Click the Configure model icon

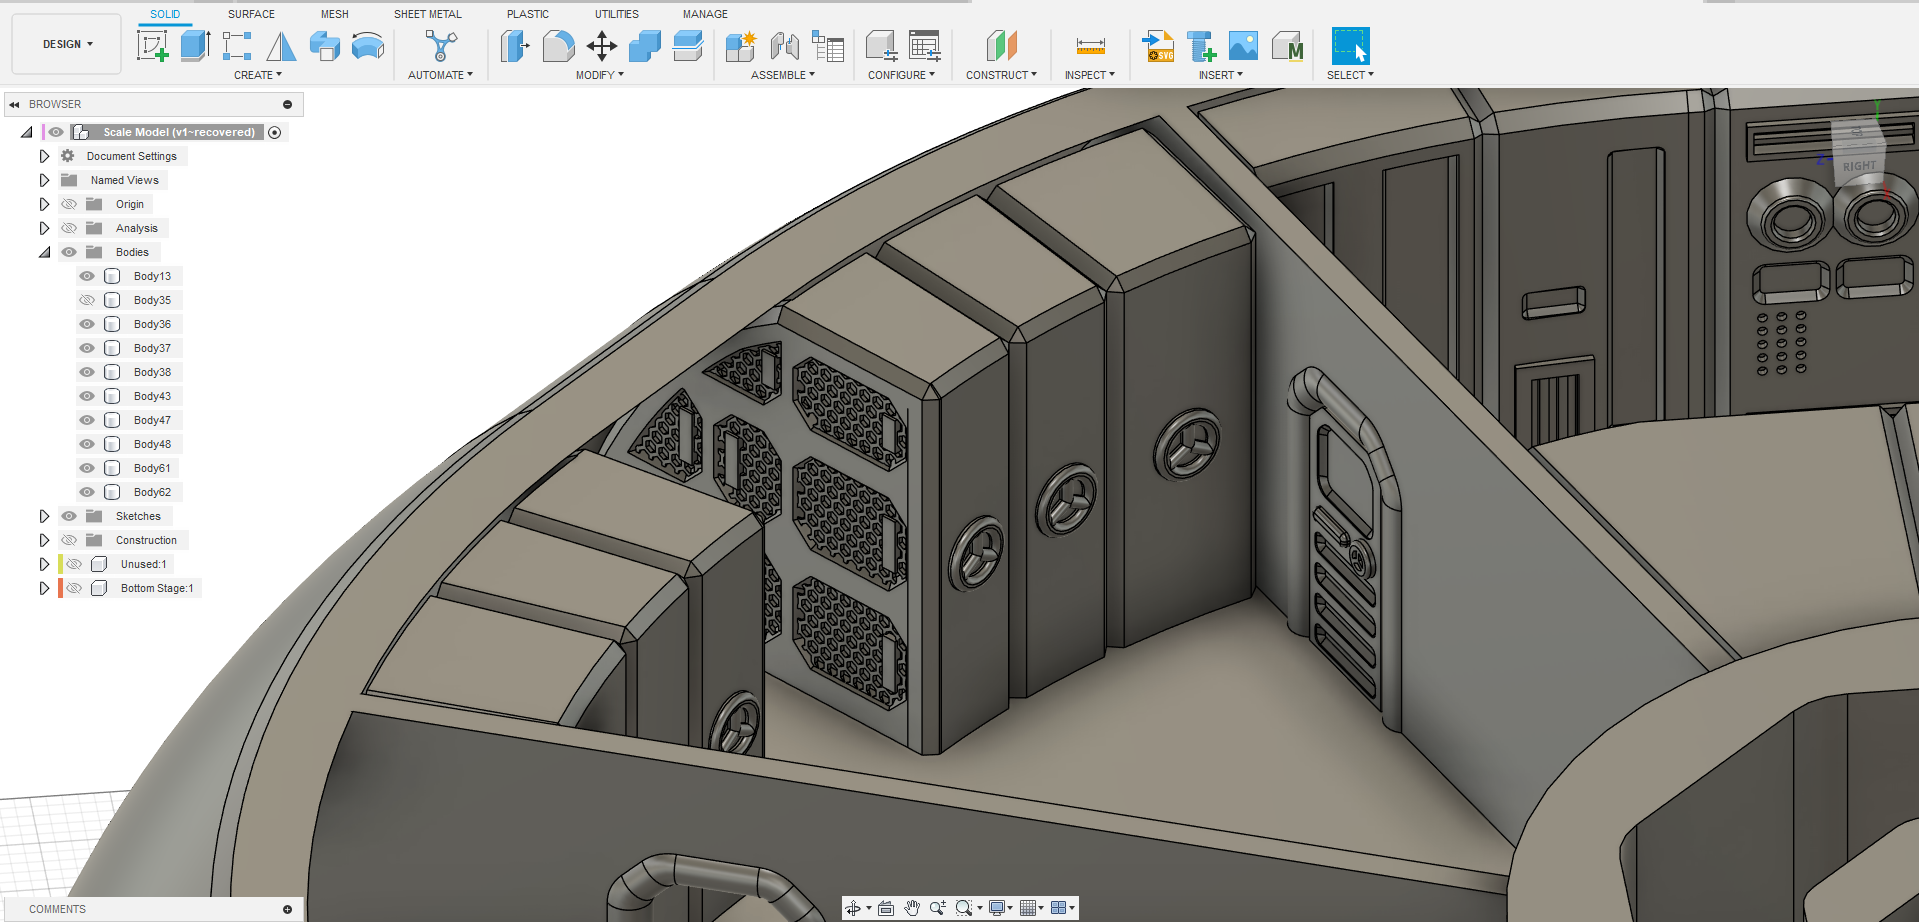(881, 45)
